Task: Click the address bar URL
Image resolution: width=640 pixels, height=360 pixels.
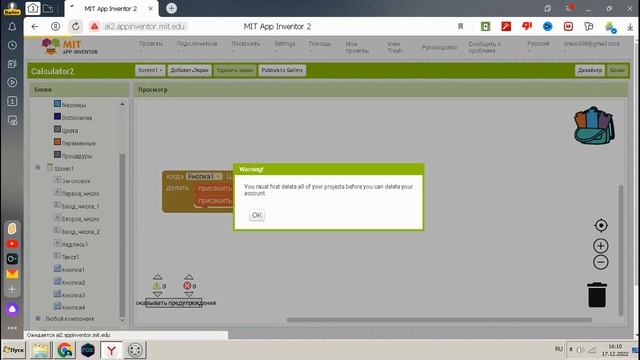Action: [144, 27]
